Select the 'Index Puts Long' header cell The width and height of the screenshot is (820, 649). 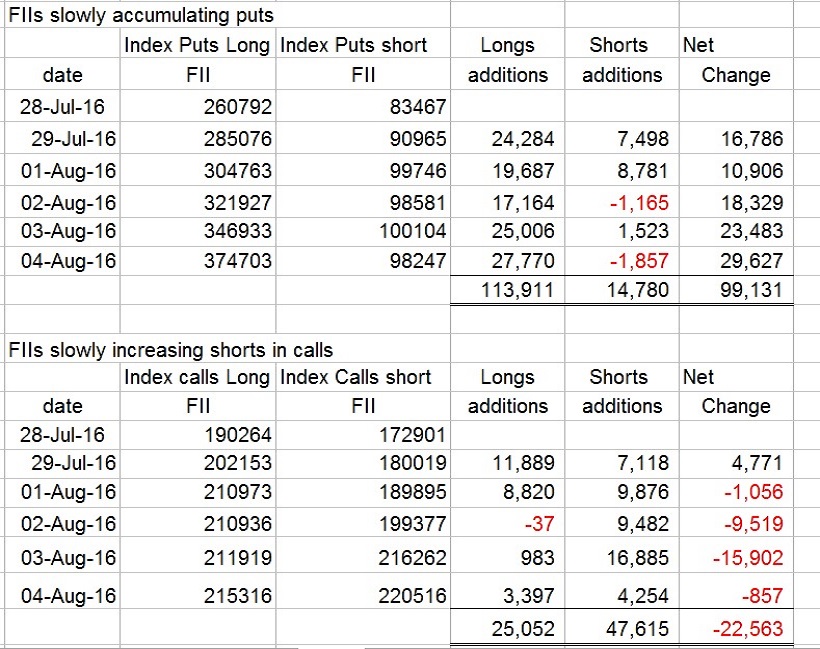199,45
